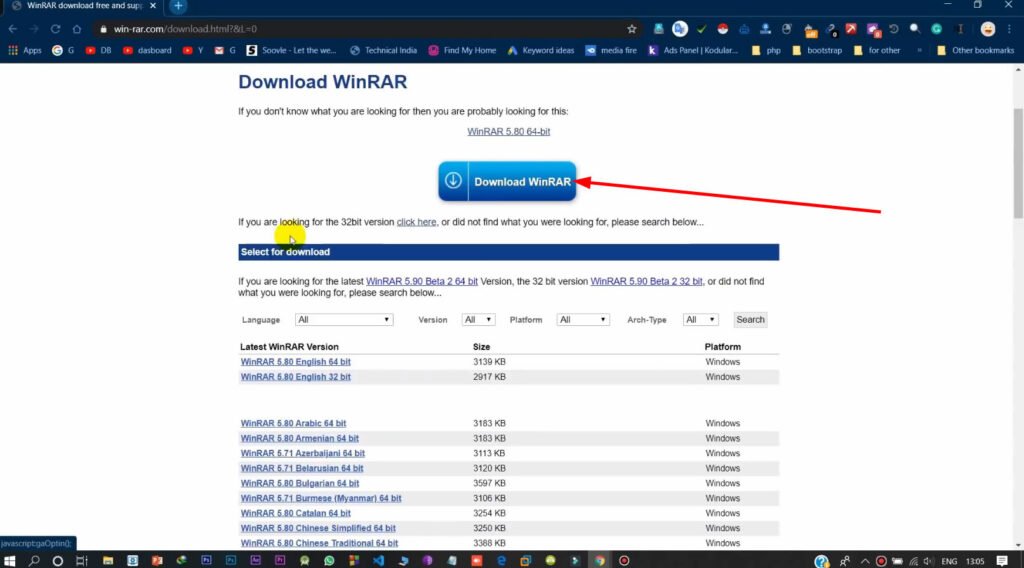This screenshot has width=1024, height=568.
Task: Open Microsoft Edge from taskbar
Action: [501, 561]
